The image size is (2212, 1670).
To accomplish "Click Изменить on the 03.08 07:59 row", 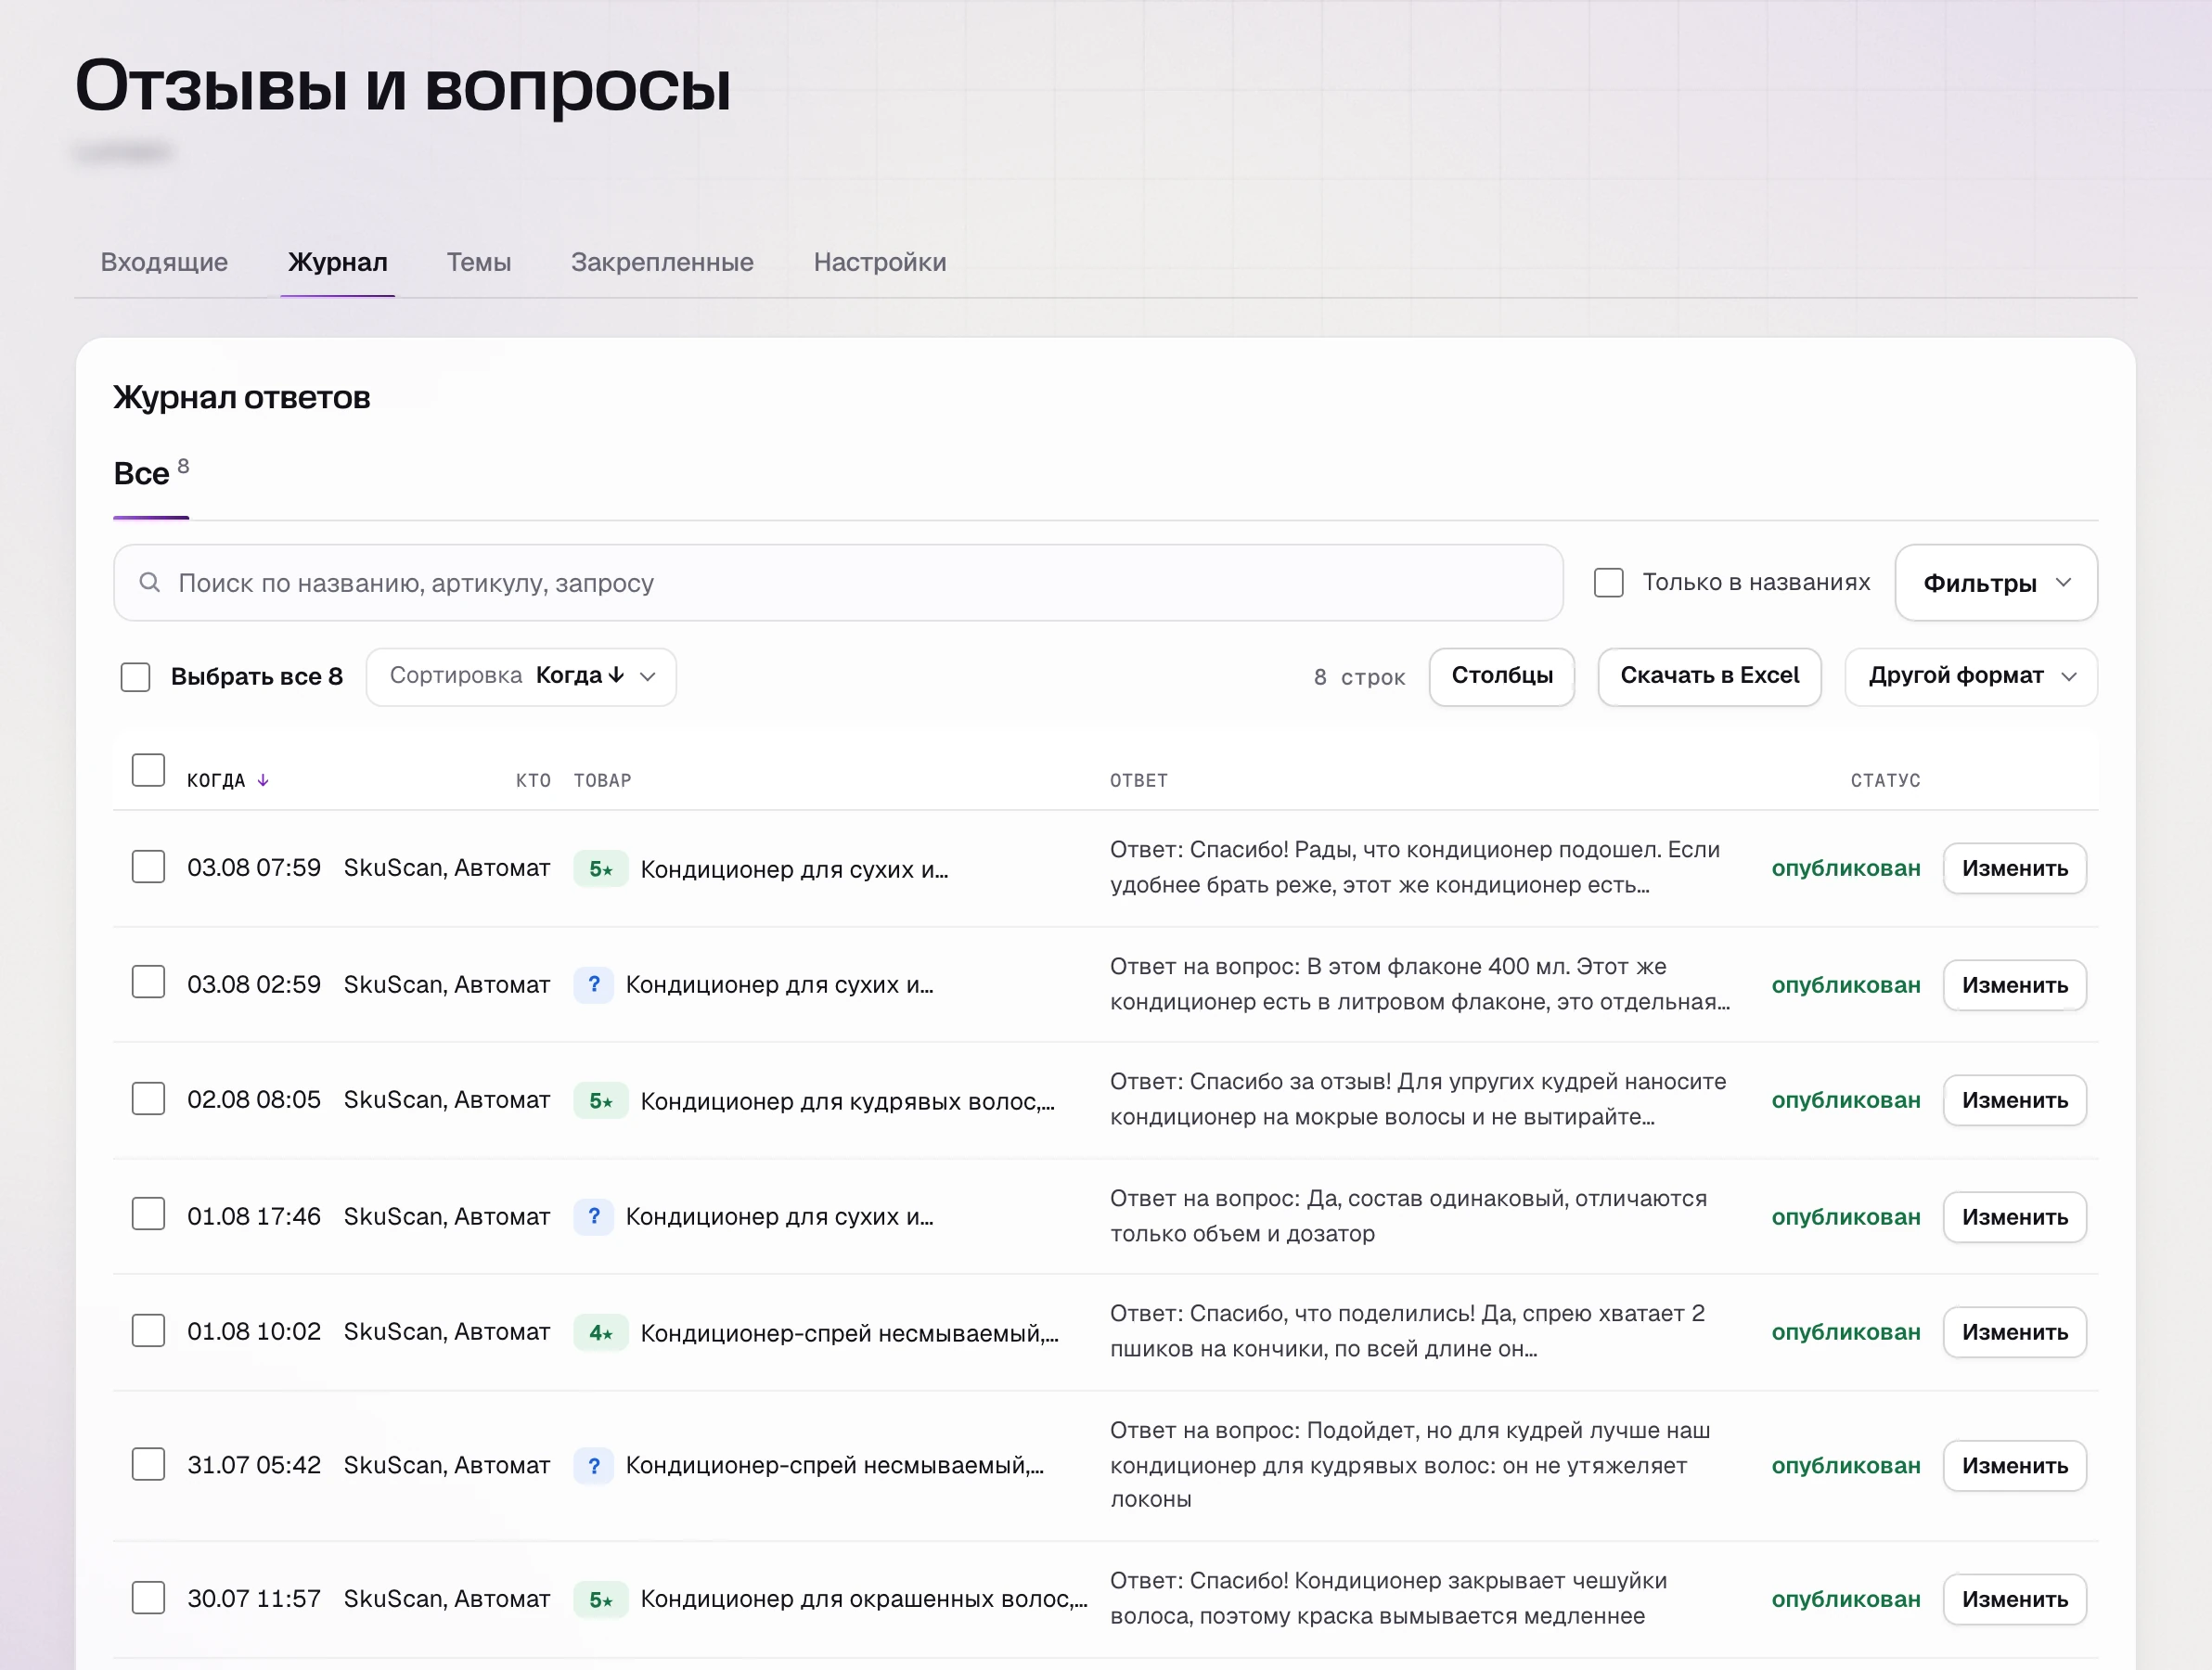I will click(2014, 868).
